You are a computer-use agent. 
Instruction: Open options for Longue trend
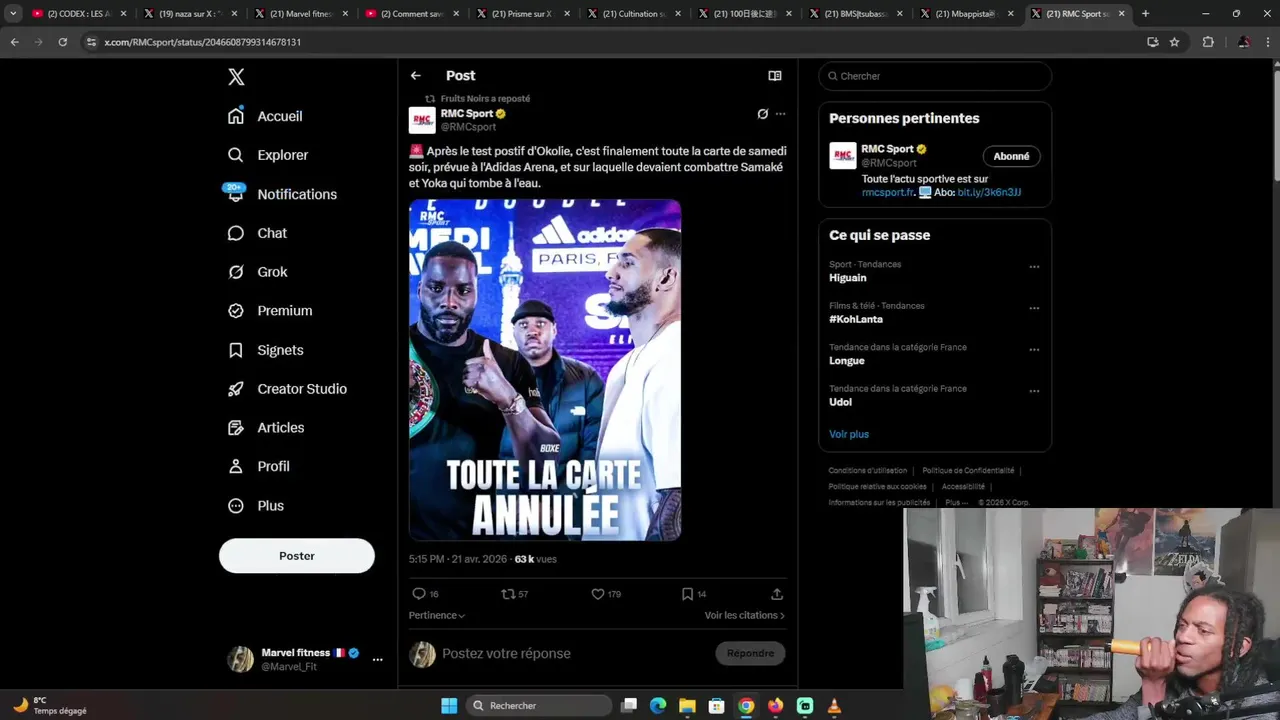1034,350
